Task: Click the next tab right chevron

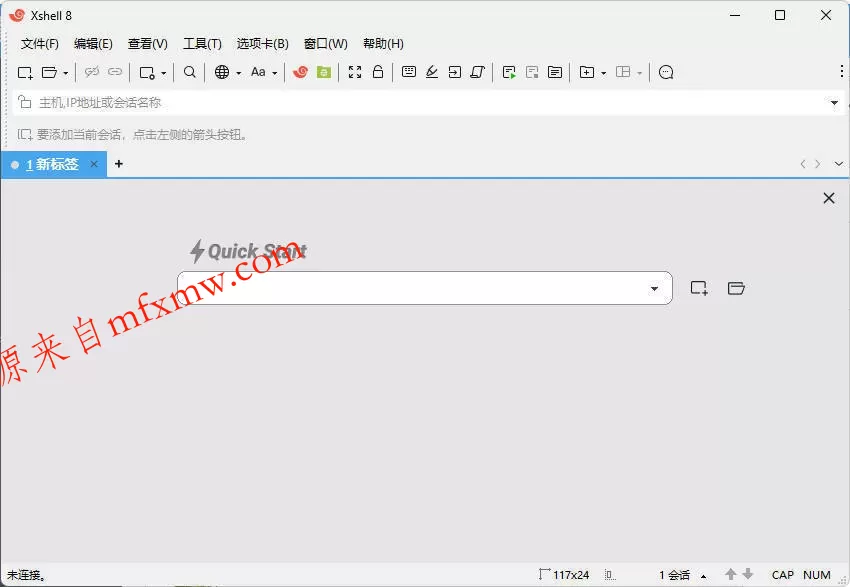Action: (x=817, y=164)
